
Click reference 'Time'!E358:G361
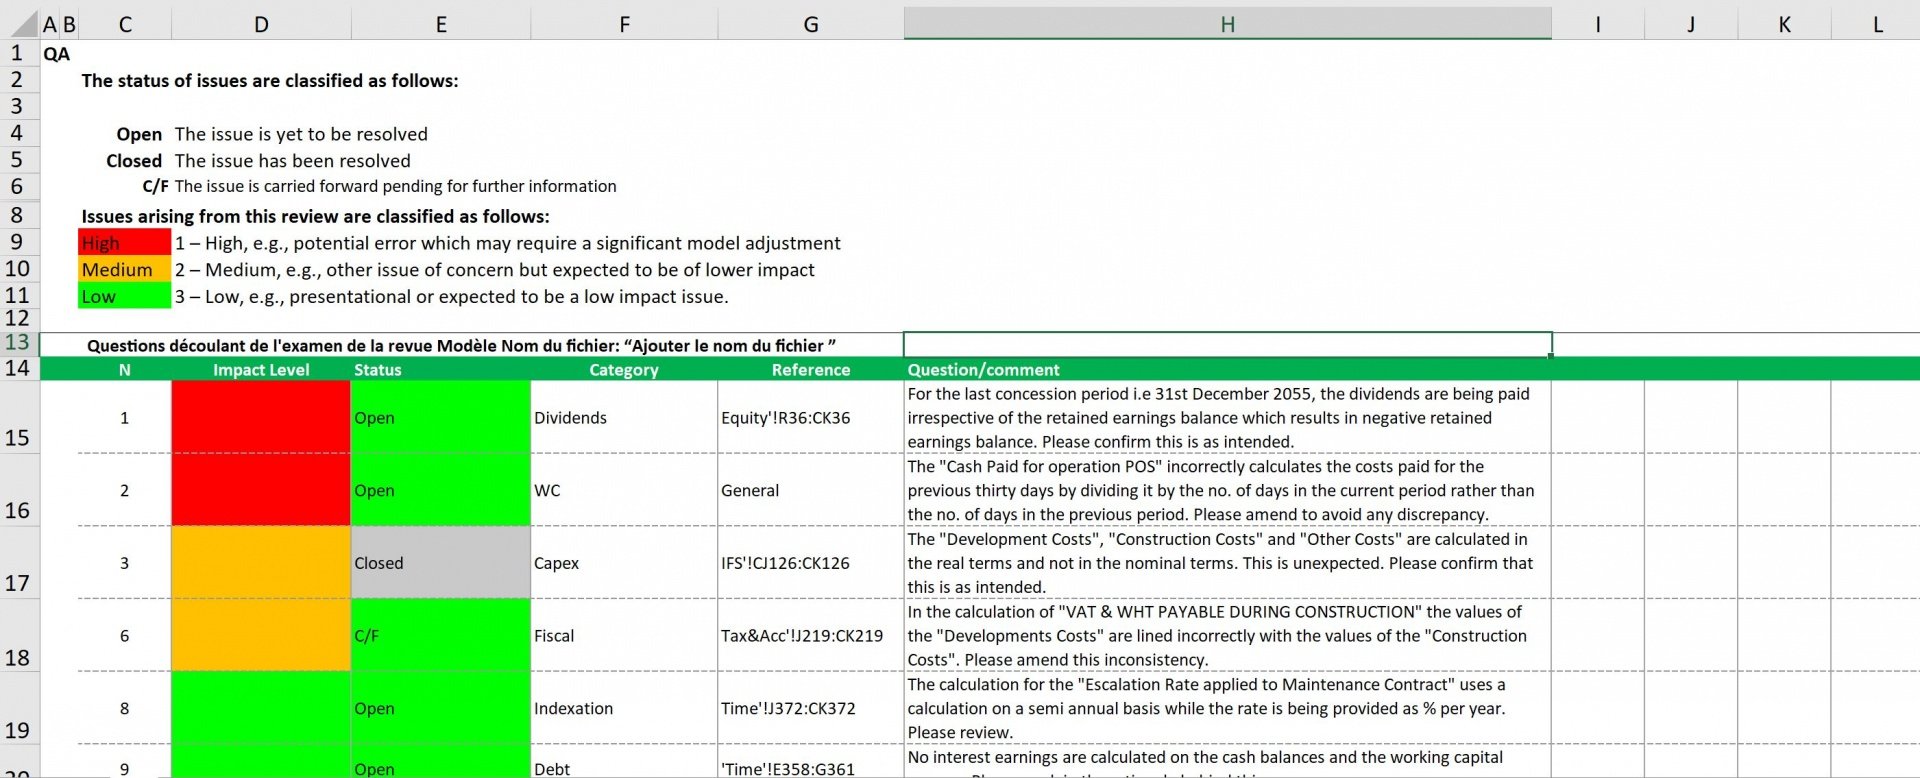click(811, 762)
